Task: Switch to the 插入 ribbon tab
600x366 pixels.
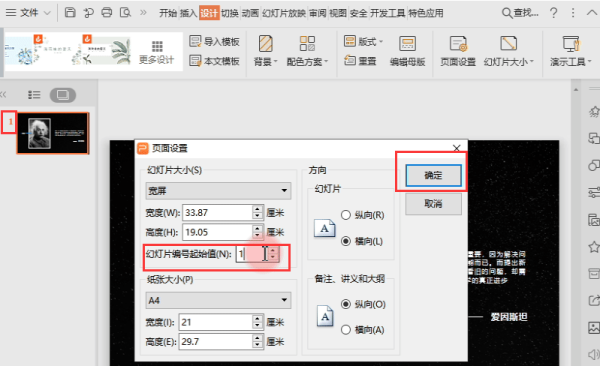Action: (188, 13)
